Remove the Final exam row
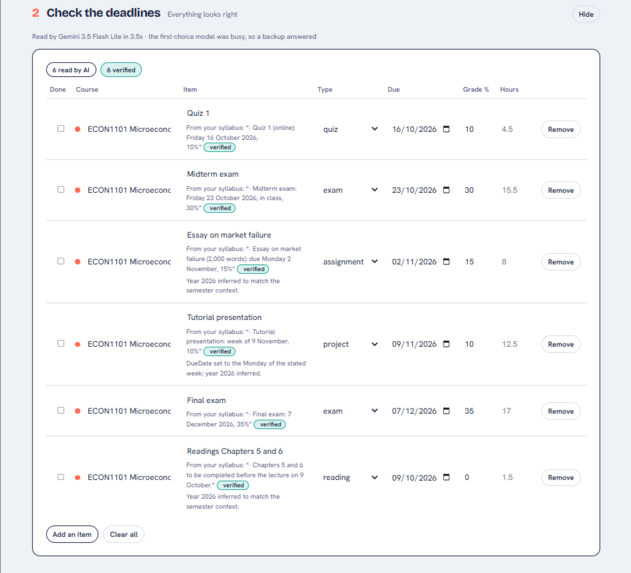The height and width of the screenshot is (573, 631). 561,411
